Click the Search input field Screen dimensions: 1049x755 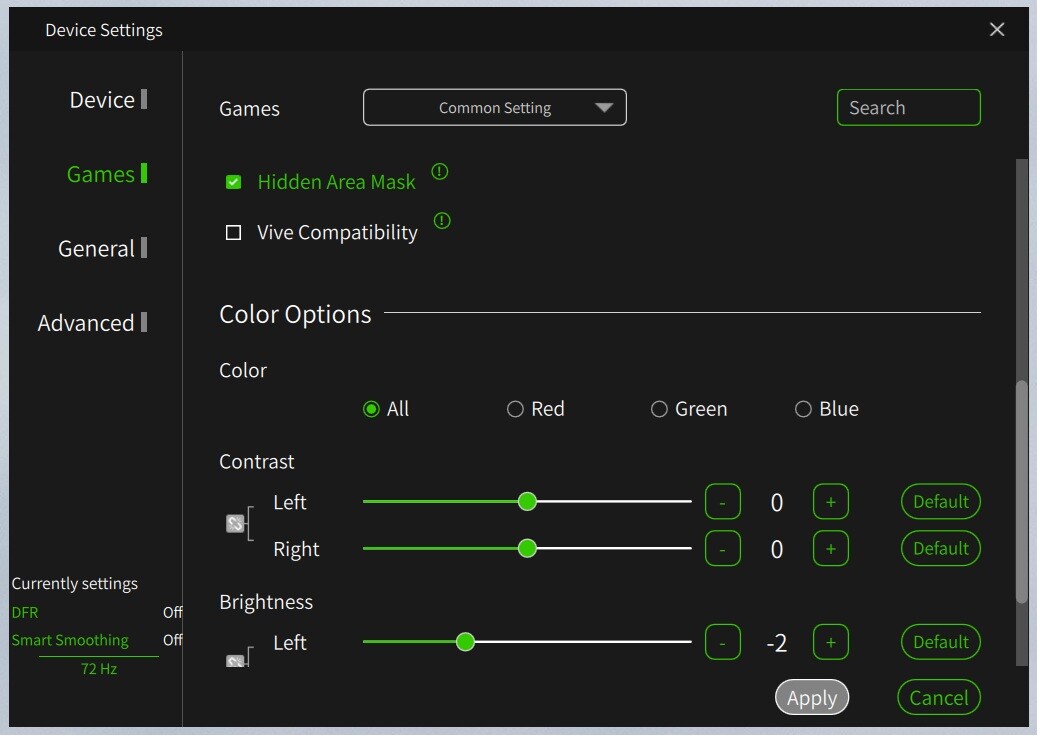coord(909,108)
